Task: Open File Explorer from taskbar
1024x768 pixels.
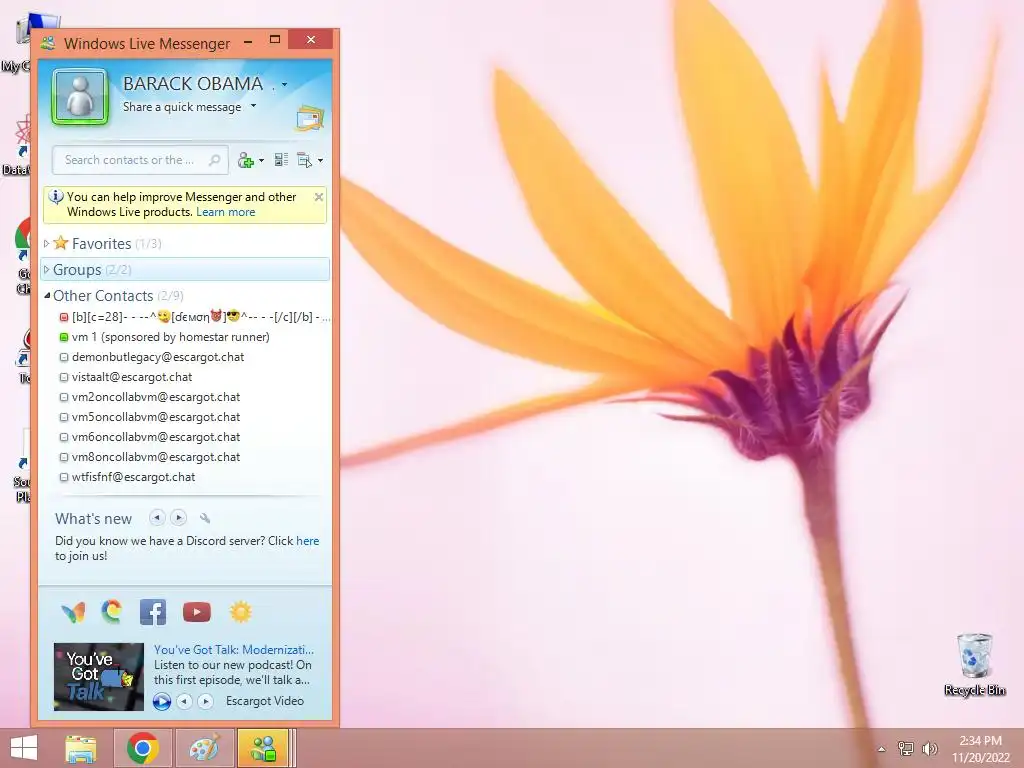Action: click(81, 748)
